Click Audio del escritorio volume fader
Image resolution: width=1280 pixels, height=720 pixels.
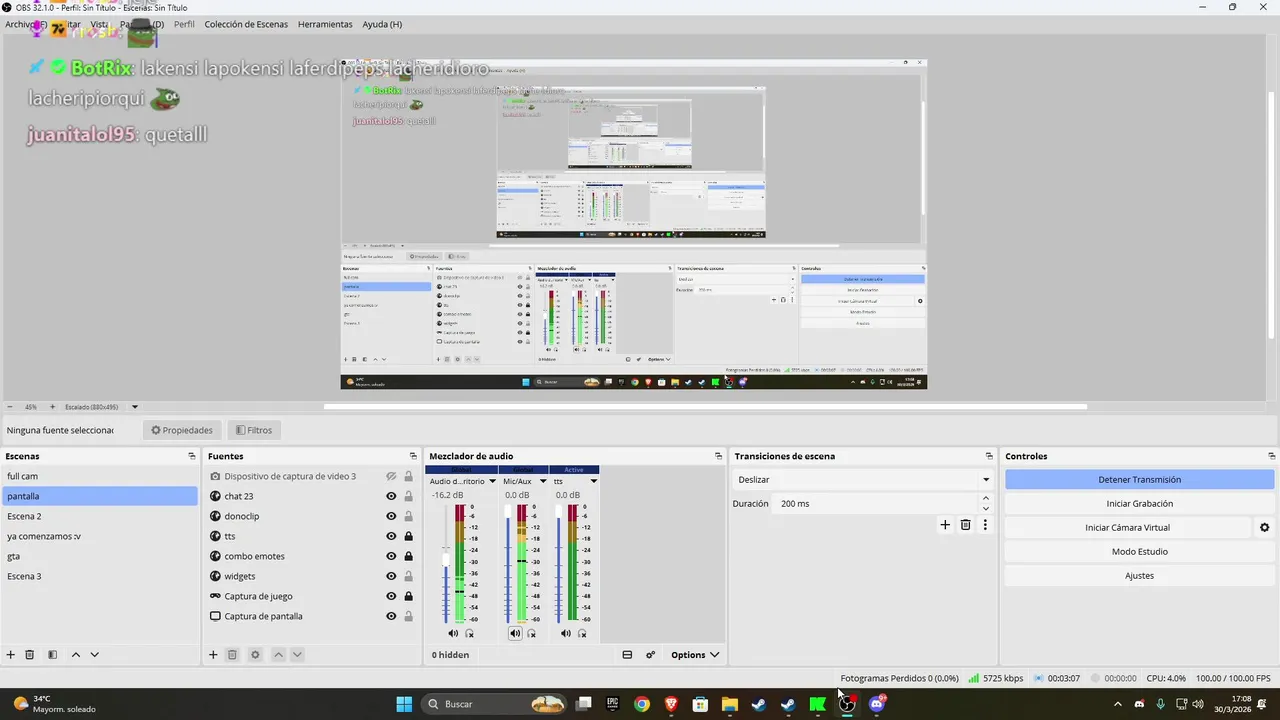[446, 560]
